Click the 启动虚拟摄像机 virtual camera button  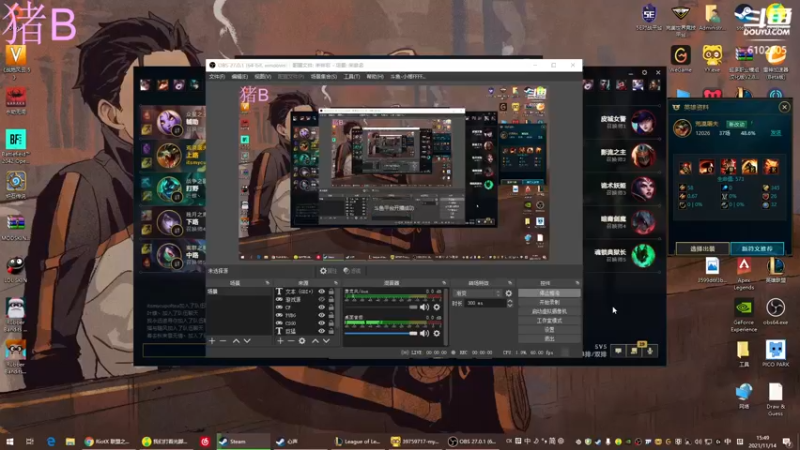(549, 311)
